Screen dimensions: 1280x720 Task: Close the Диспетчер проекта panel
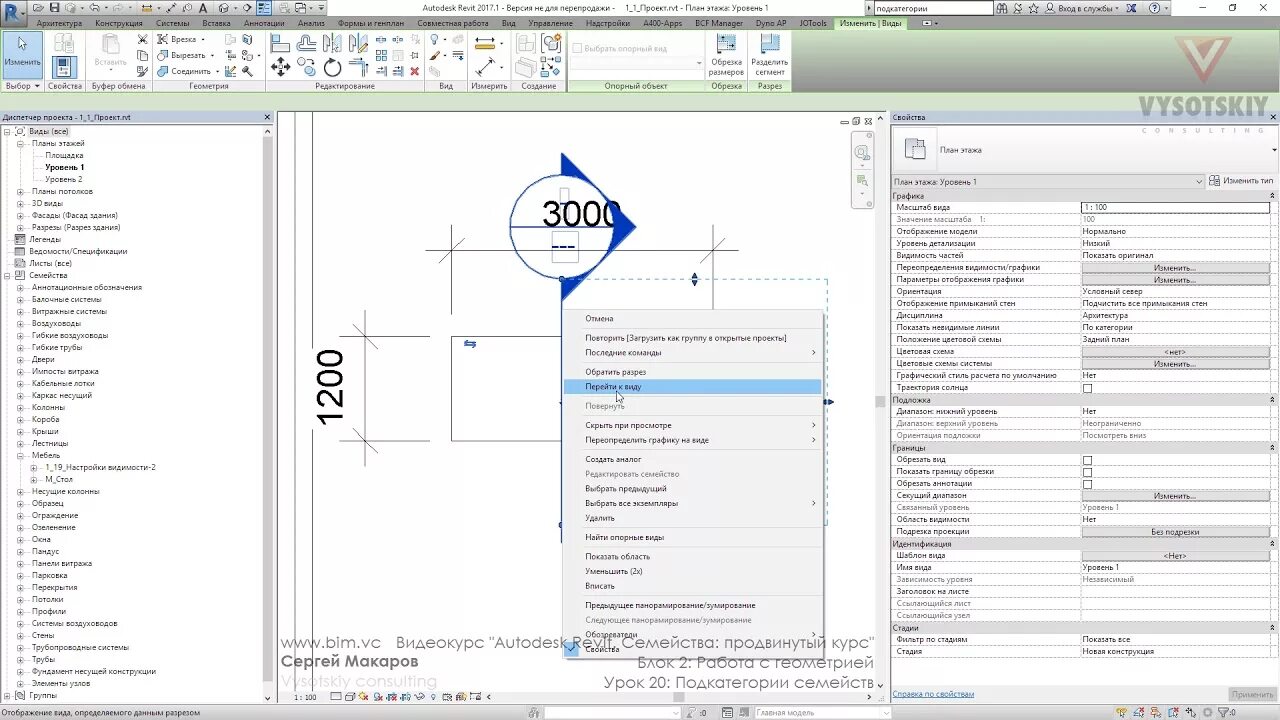tap(267, 117)
